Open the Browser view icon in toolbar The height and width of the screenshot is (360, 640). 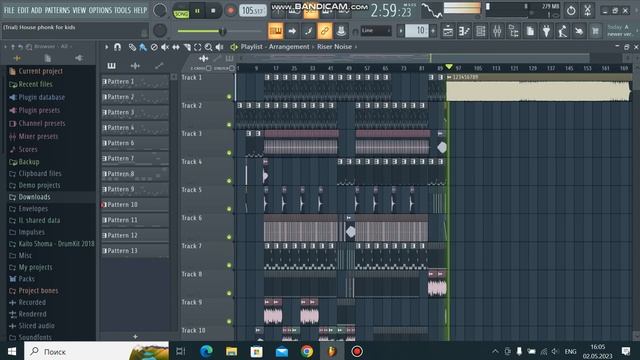[x=513, y=31]
